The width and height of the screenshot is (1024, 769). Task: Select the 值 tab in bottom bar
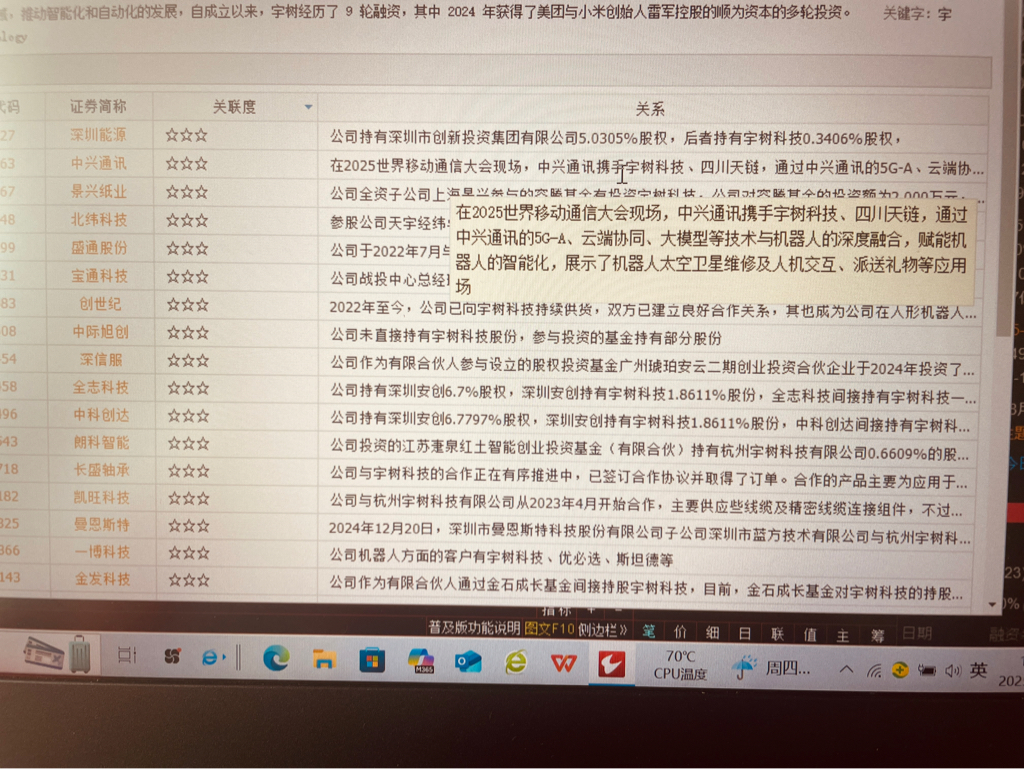coord(810,635)
